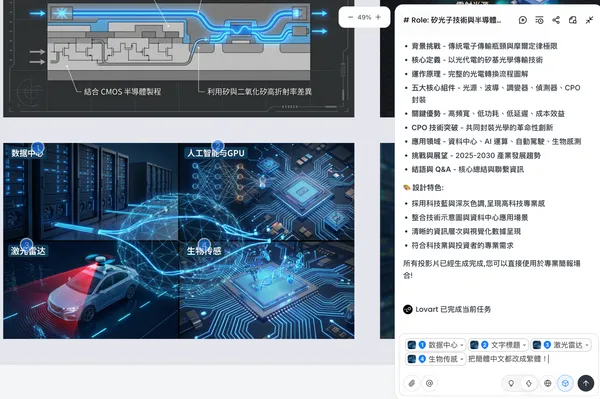Click marker 4 on the 生物传感 label

(204, 244)
